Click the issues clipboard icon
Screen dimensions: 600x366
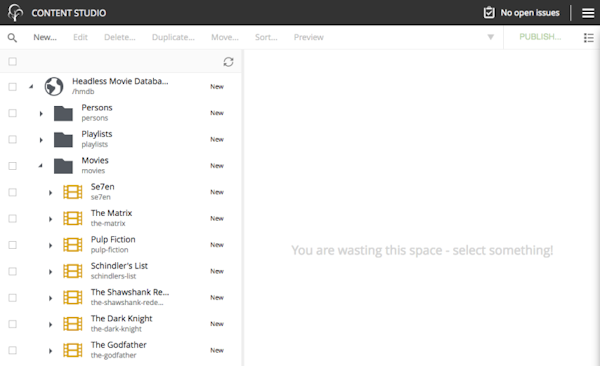tap(489, 13)
